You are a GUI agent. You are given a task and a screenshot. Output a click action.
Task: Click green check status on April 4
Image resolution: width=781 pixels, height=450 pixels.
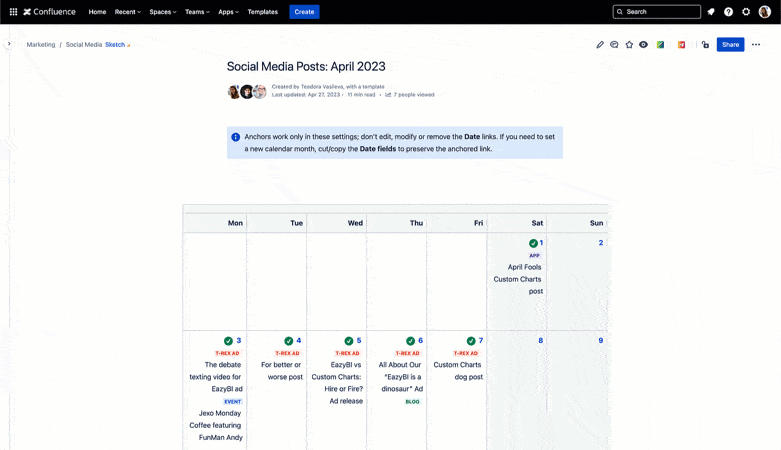[x=288, y=341]
